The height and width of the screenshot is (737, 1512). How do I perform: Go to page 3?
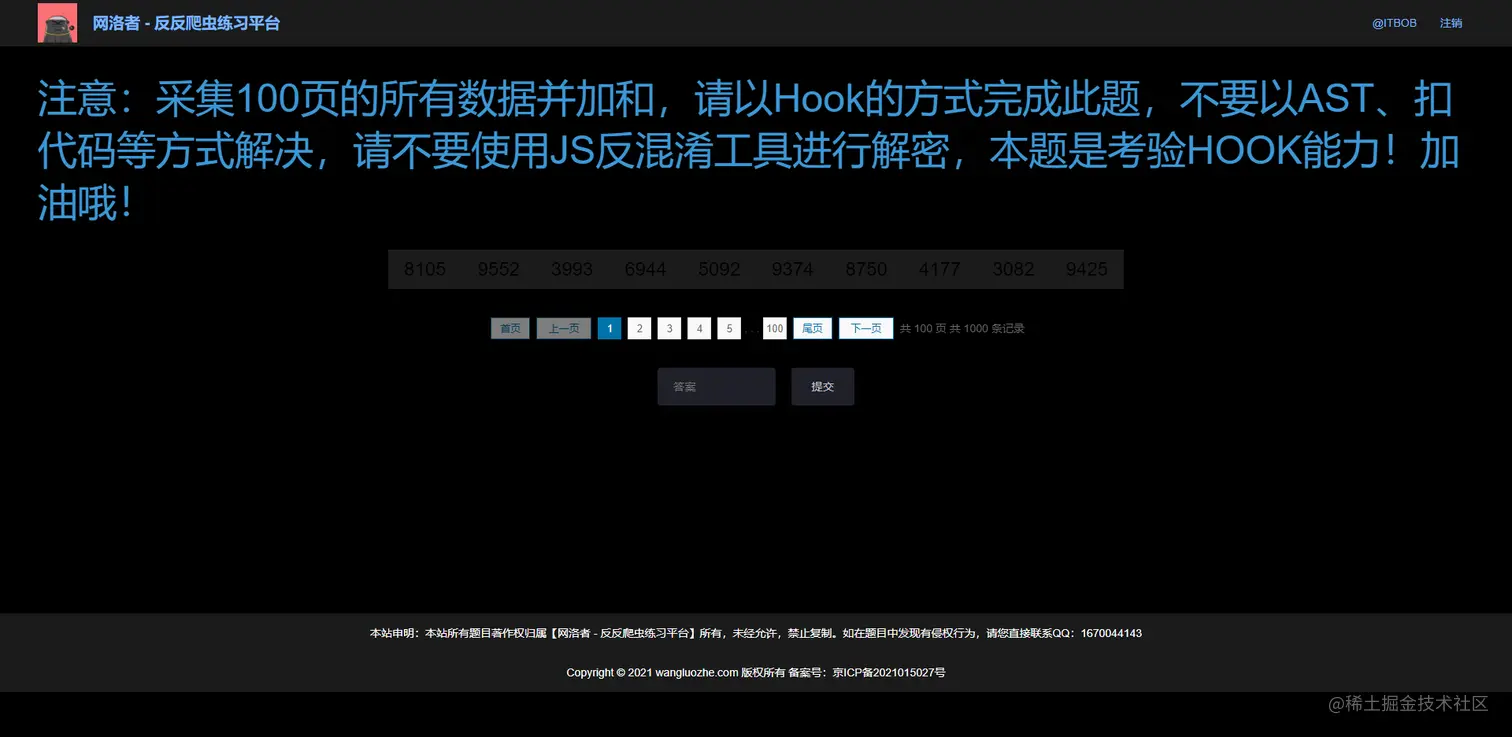click(x=670, y=328)
